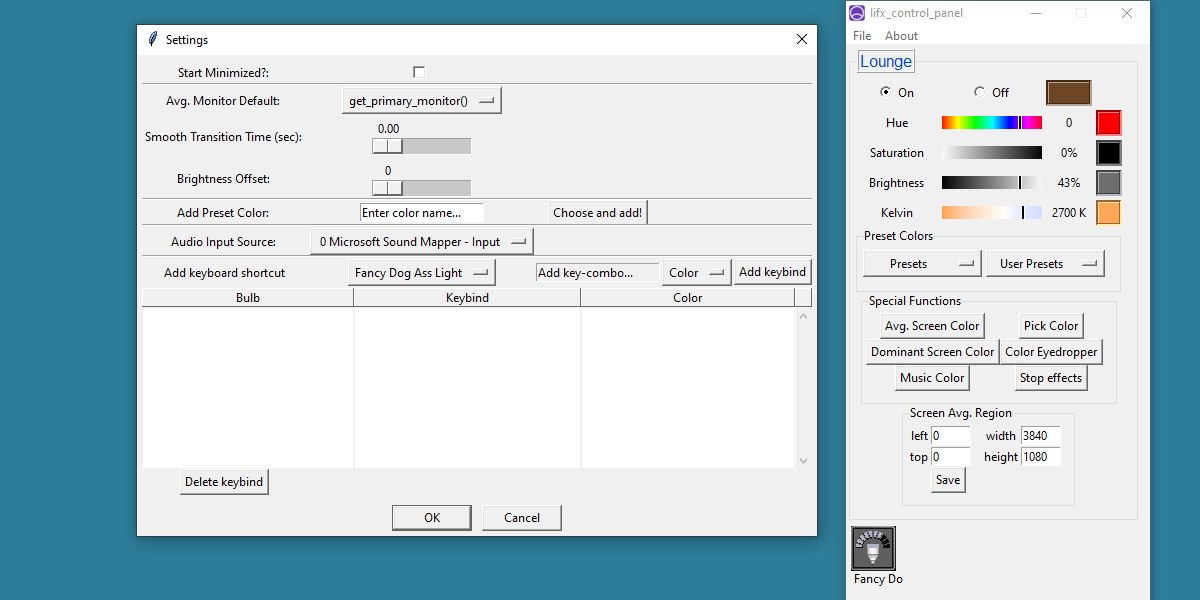Click the Brightness gradient slider
The width and height of the screenshot is (1200, 600).
point(992,183)
